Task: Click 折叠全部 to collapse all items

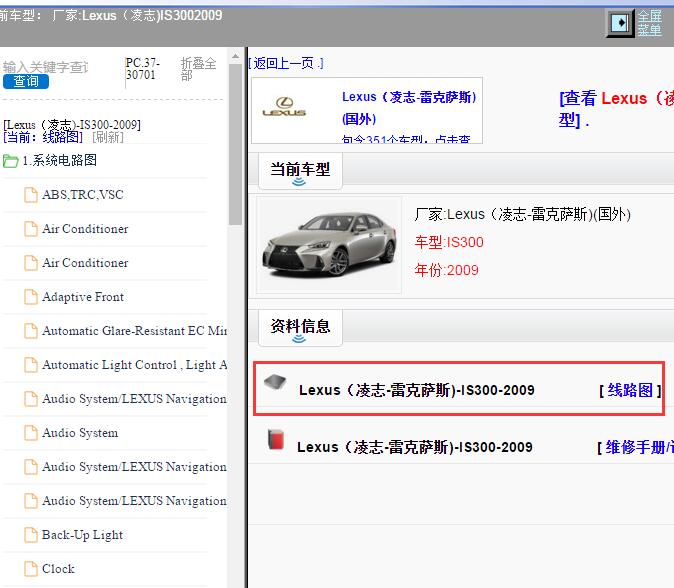Action: click(198, 69)
